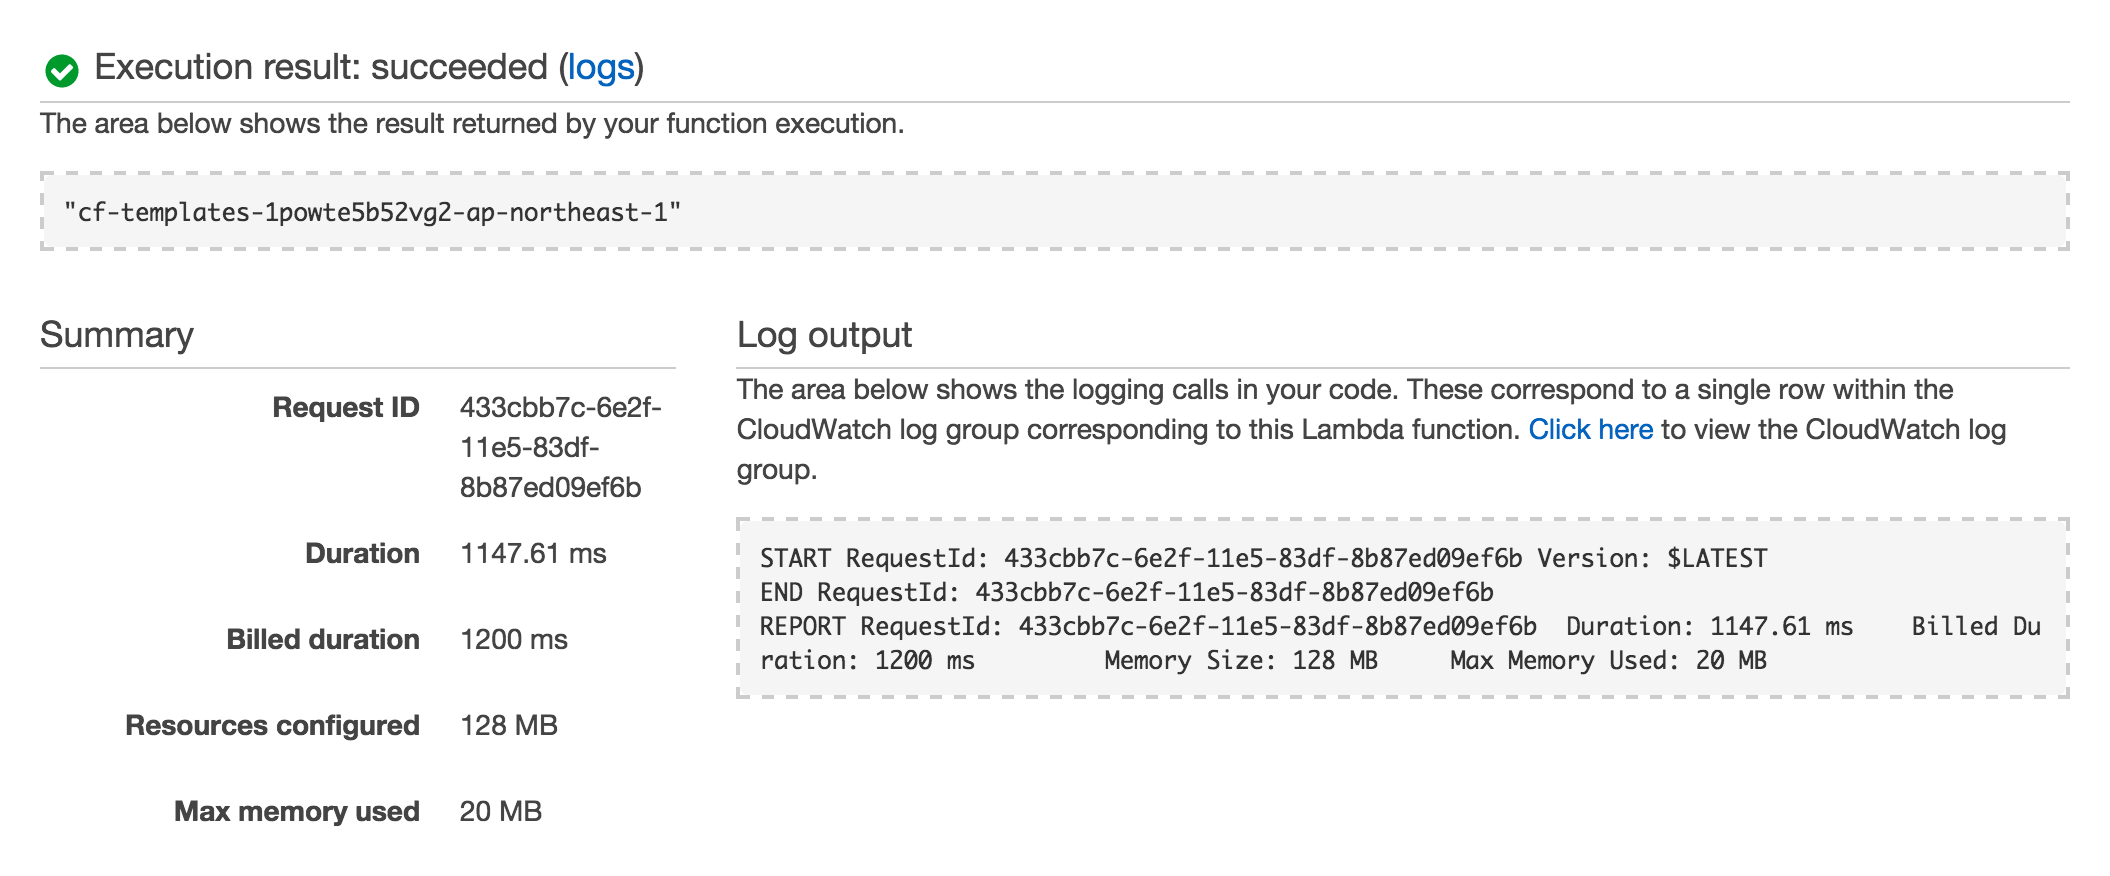Select the Log output section heading
This screenshot has height=876, width=2110.
click(824, 335)
